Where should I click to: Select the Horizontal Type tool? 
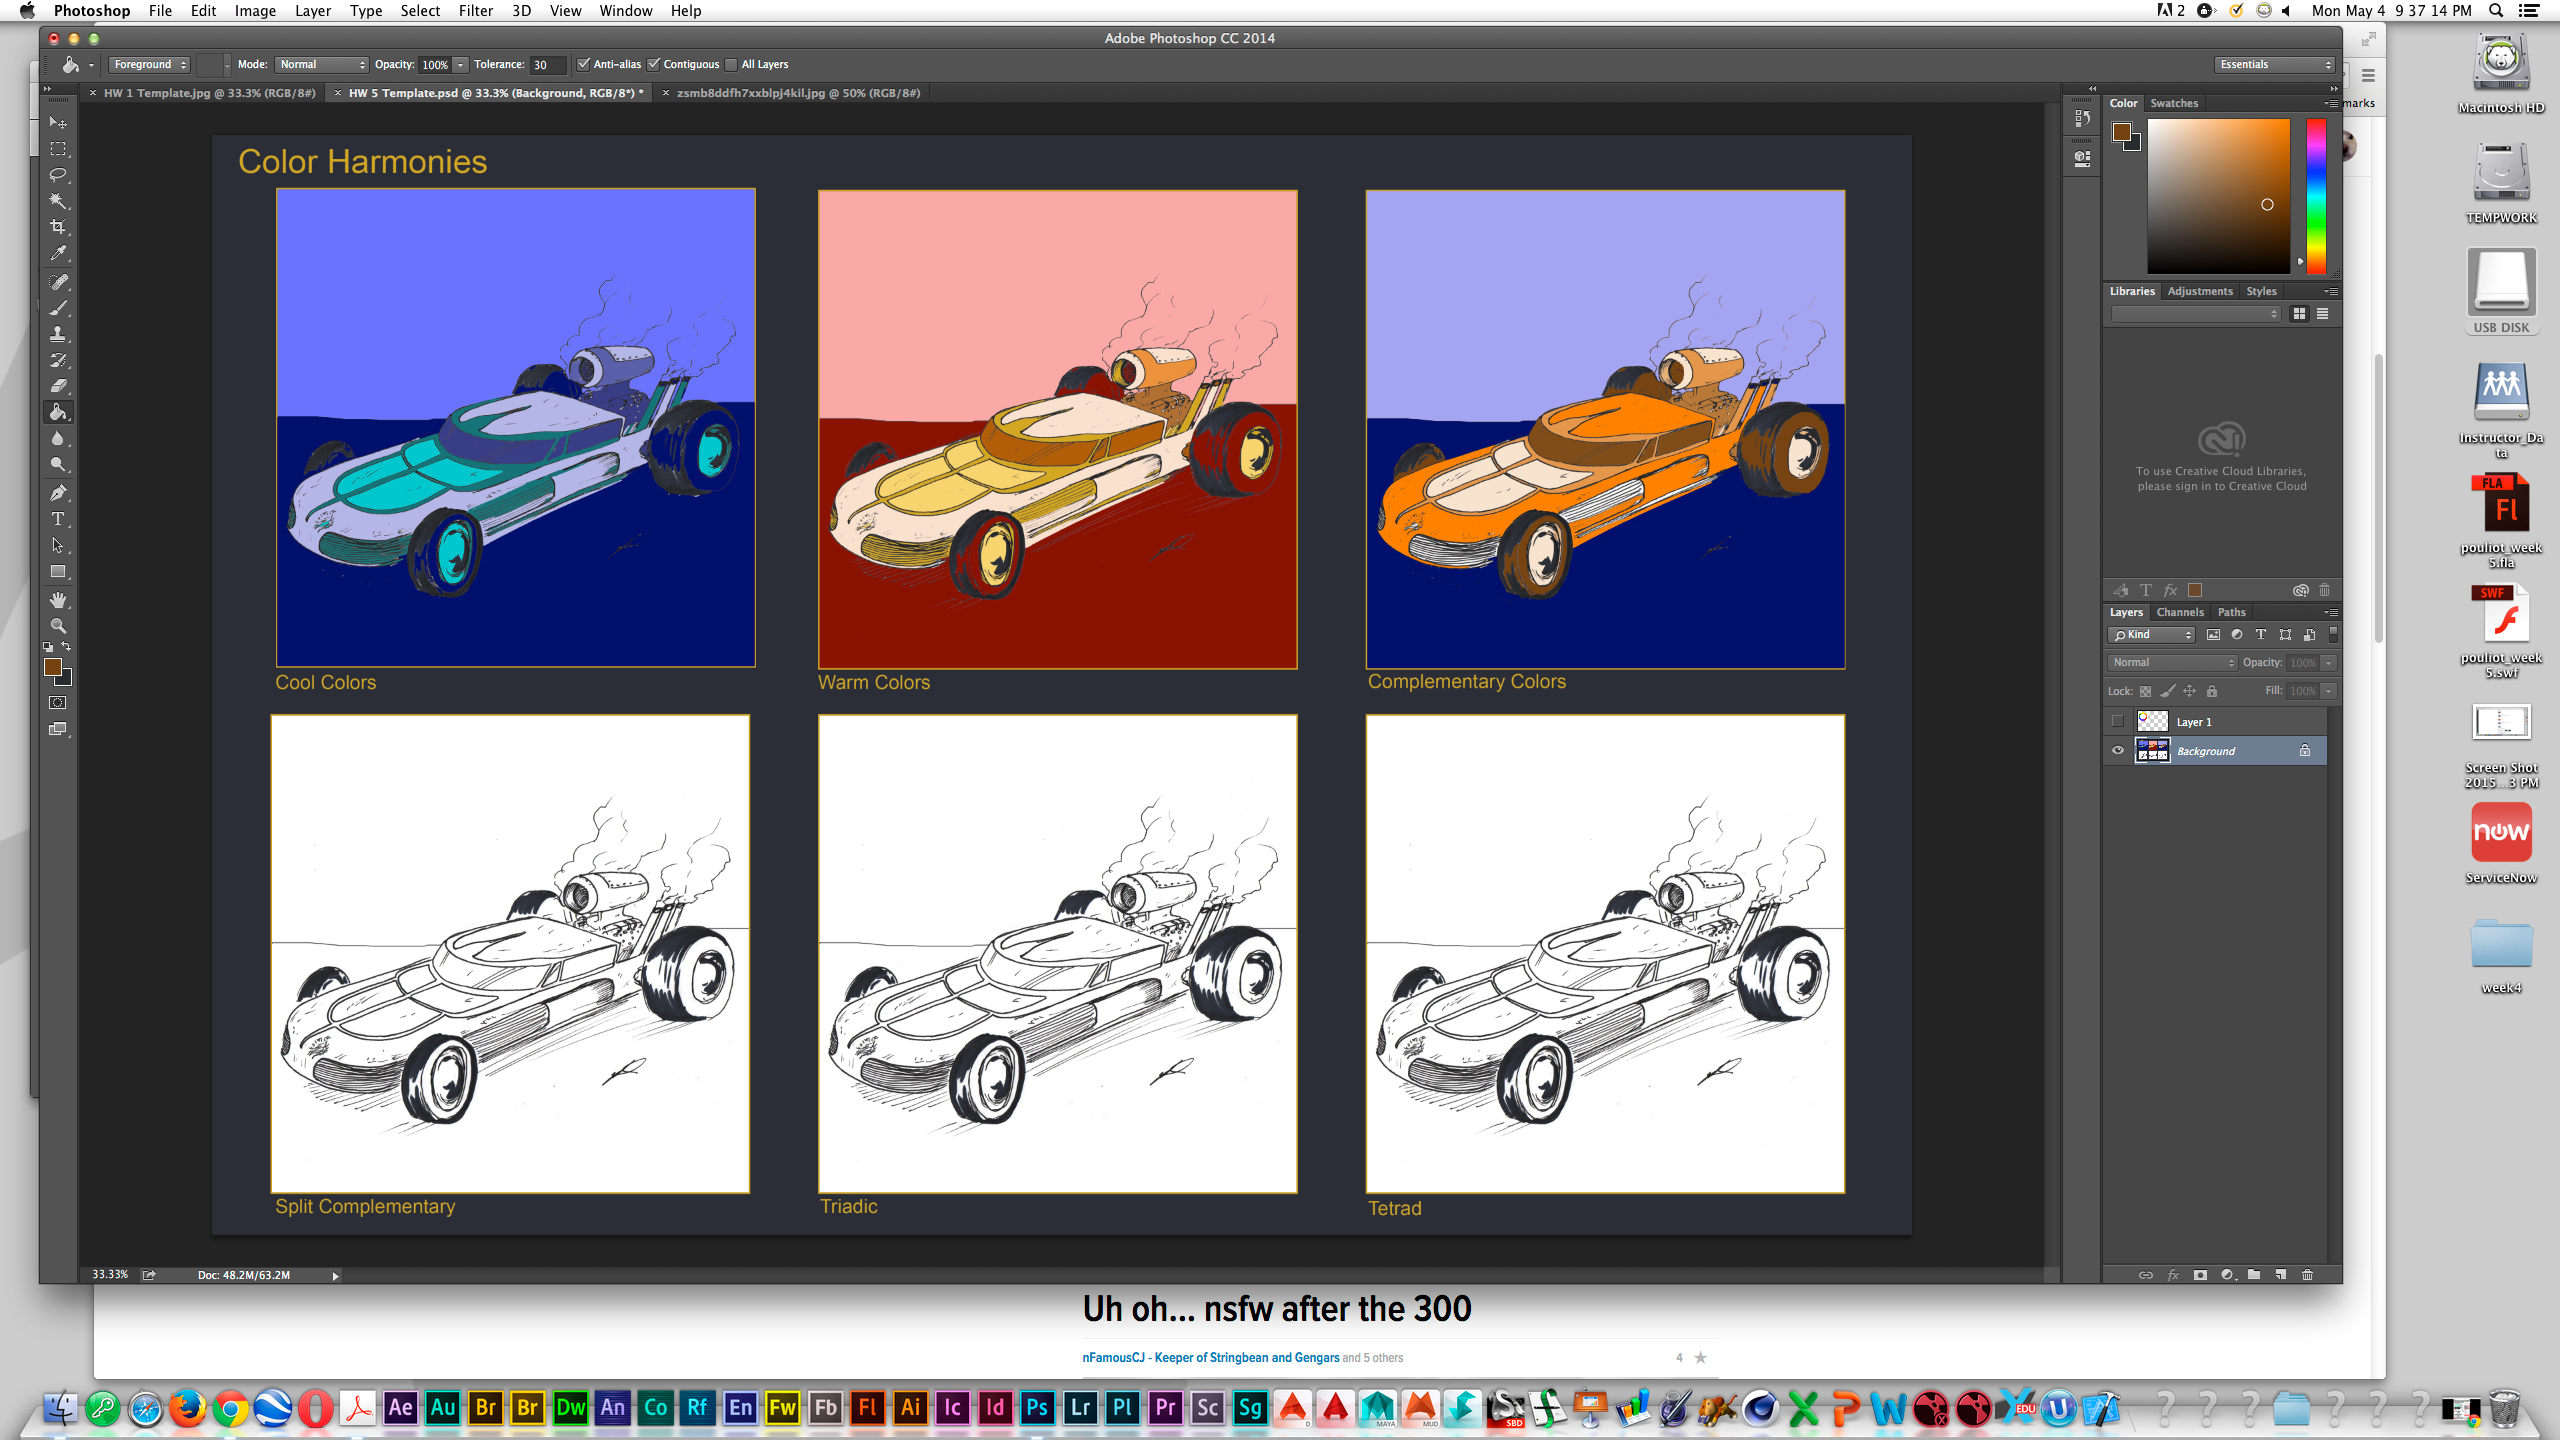(58, 519)
